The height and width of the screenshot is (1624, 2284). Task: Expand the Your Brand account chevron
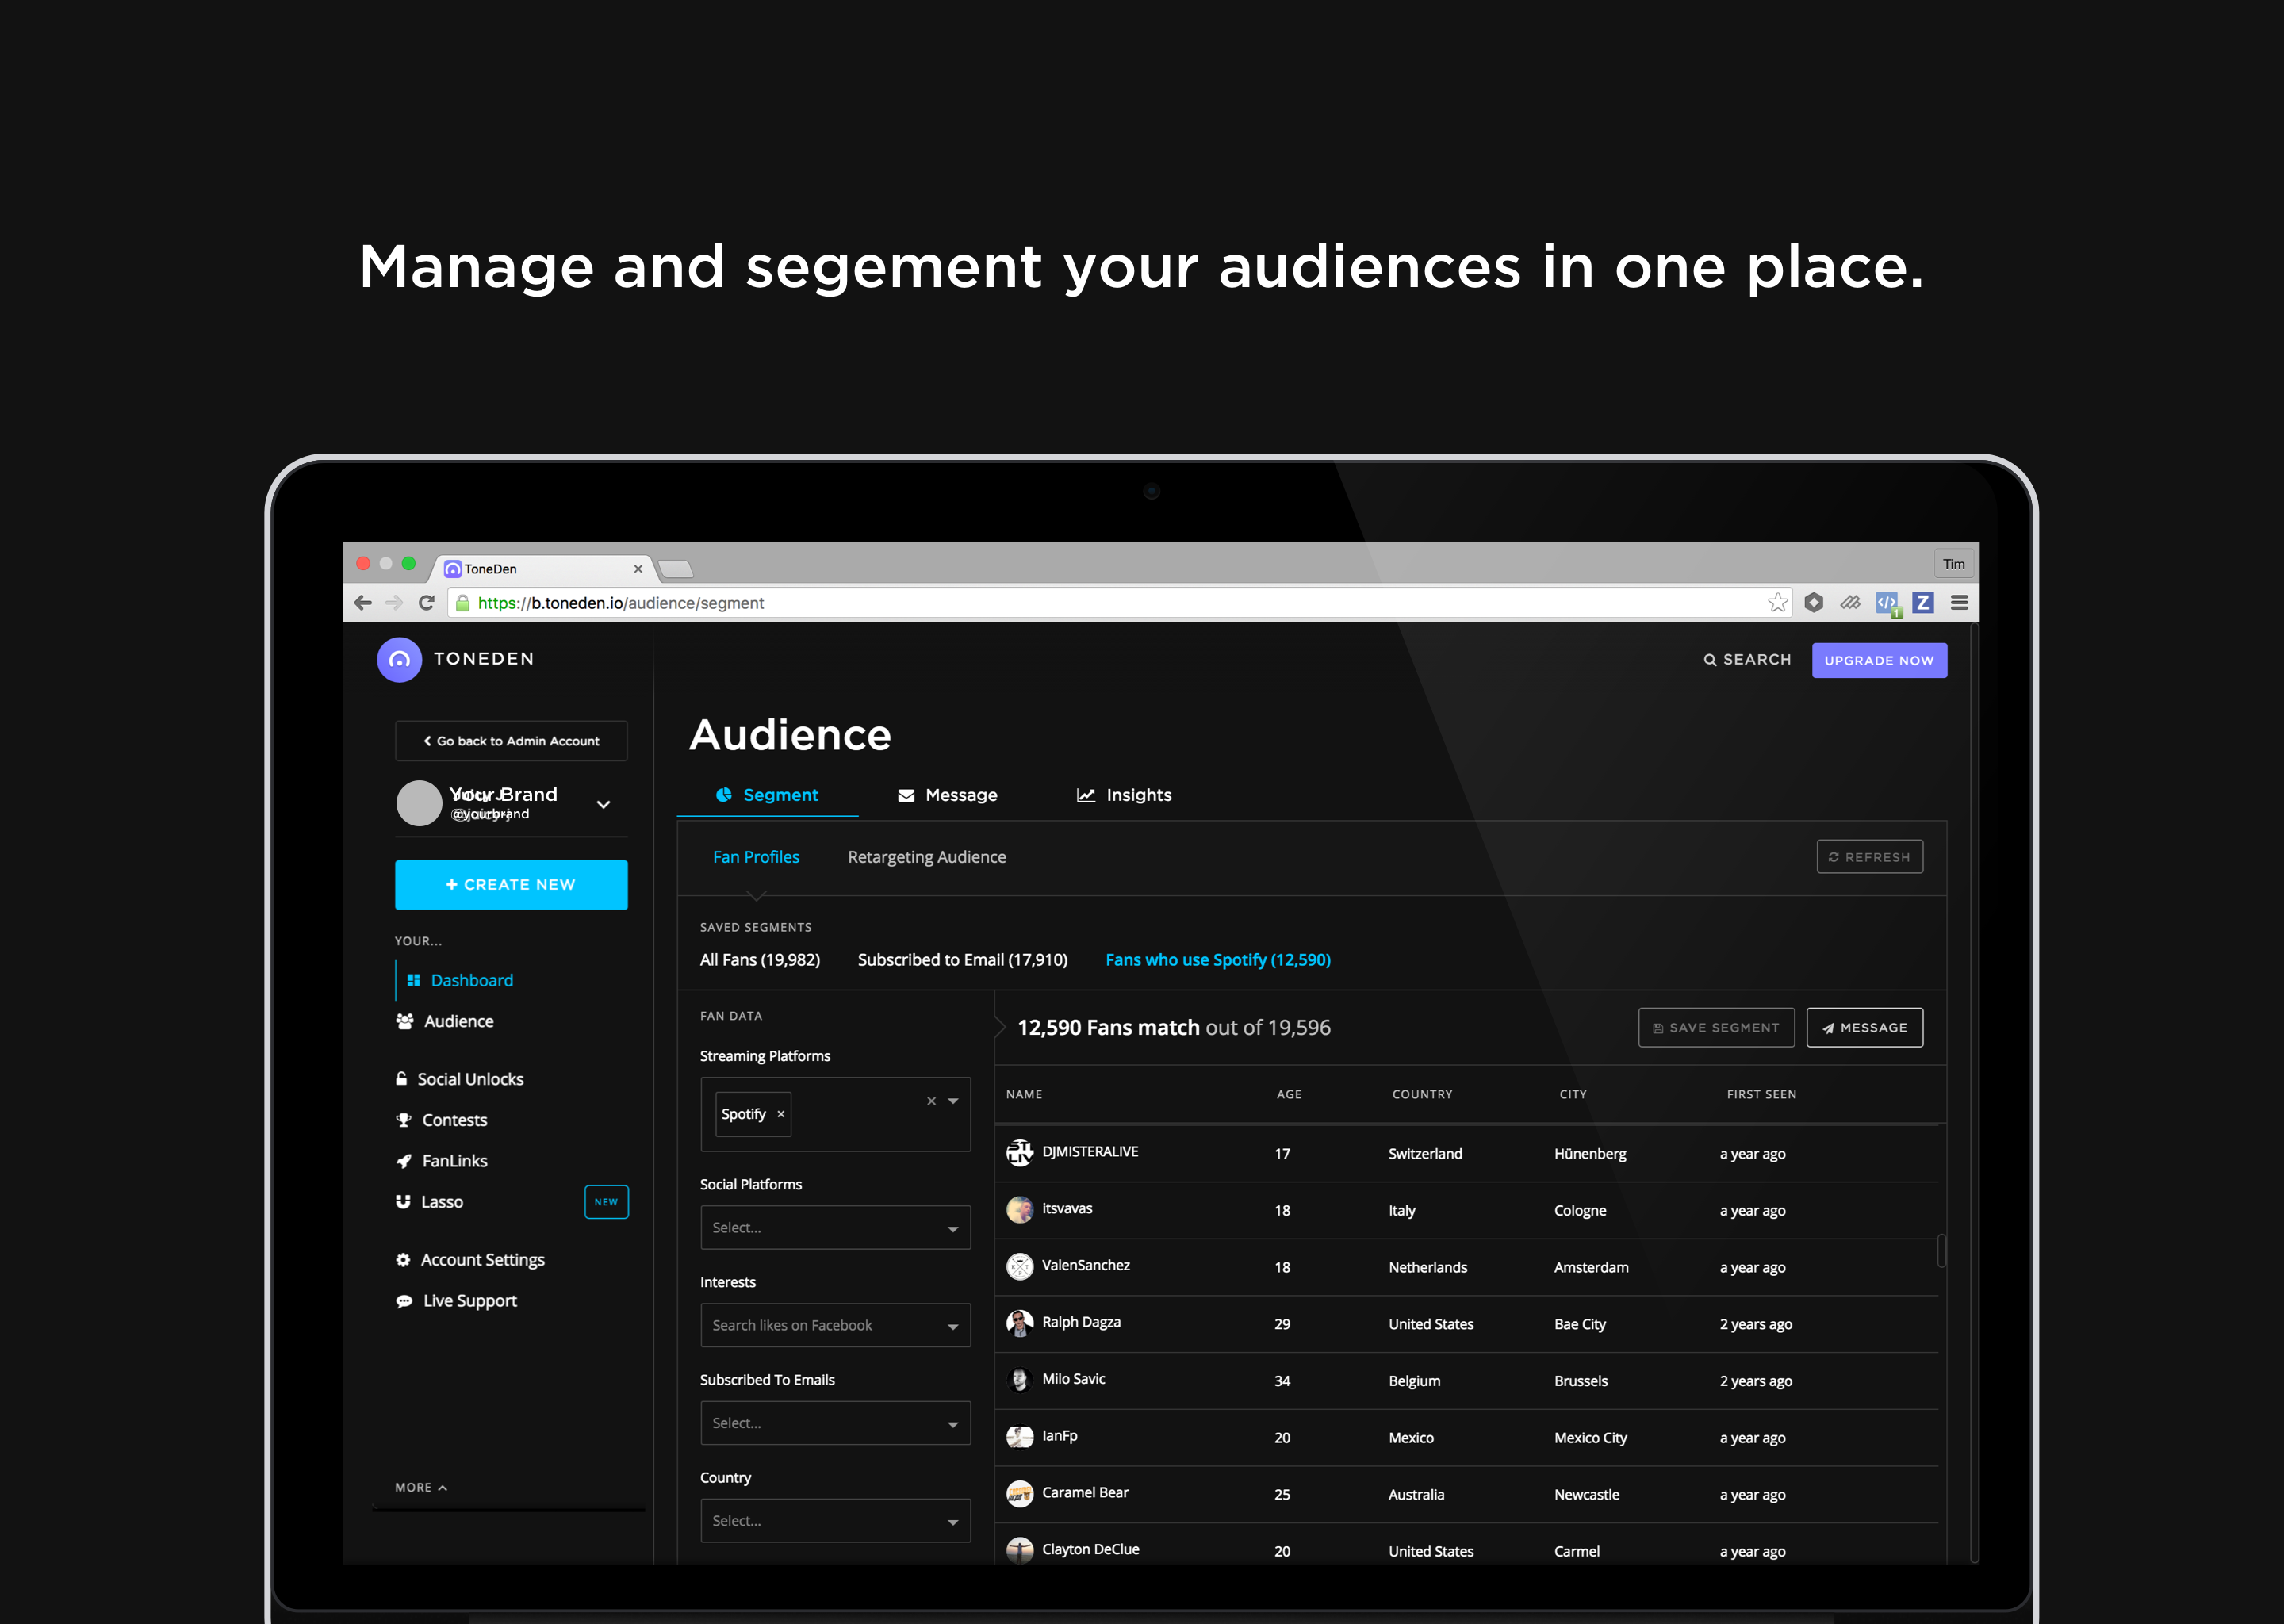603,804
